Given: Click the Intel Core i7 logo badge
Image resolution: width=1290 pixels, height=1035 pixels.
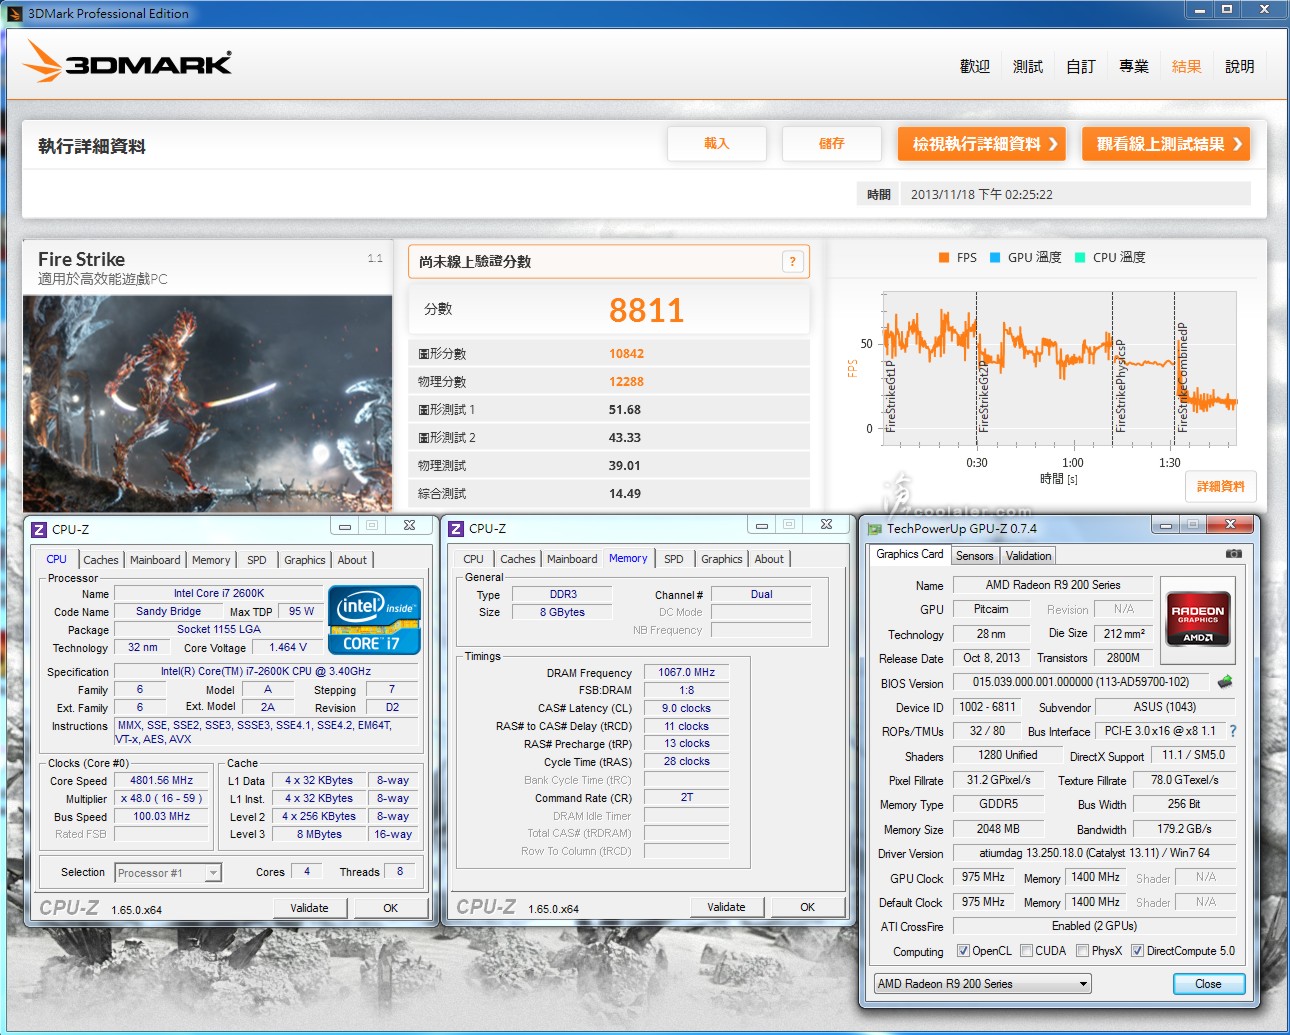Looking at the screenshot, I should 374,620.
